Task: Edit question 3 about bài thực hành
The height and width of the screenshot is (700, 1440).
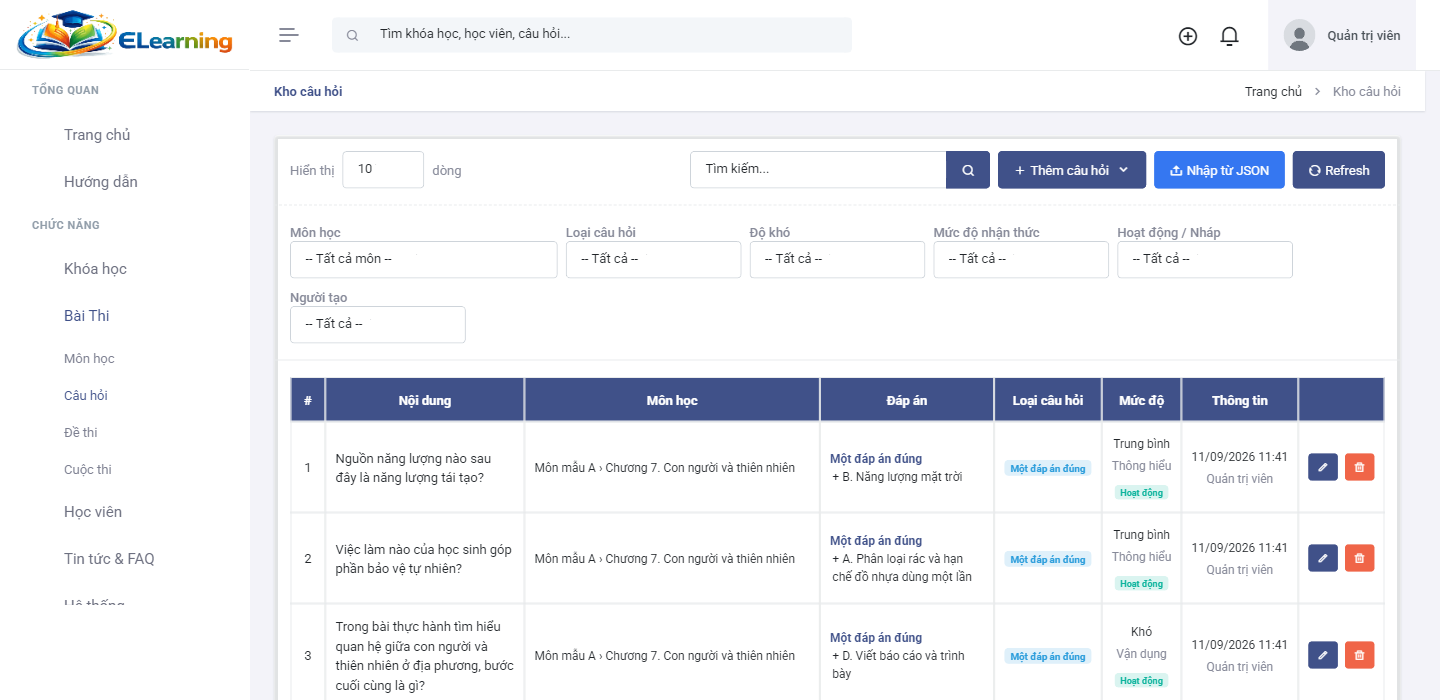Action: click(x=1323, y=655)
